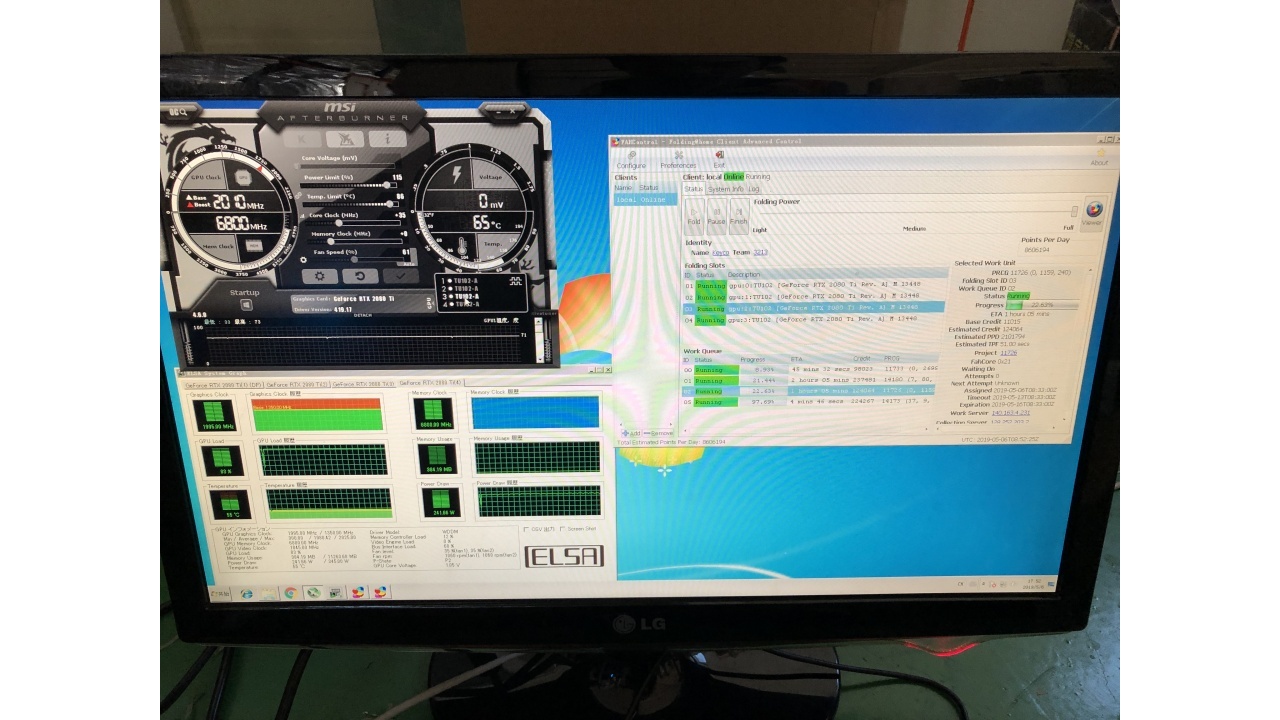Switch to FAHControl Status tab
This screenshot has height=720, width=1280.
tap(693, 188)
